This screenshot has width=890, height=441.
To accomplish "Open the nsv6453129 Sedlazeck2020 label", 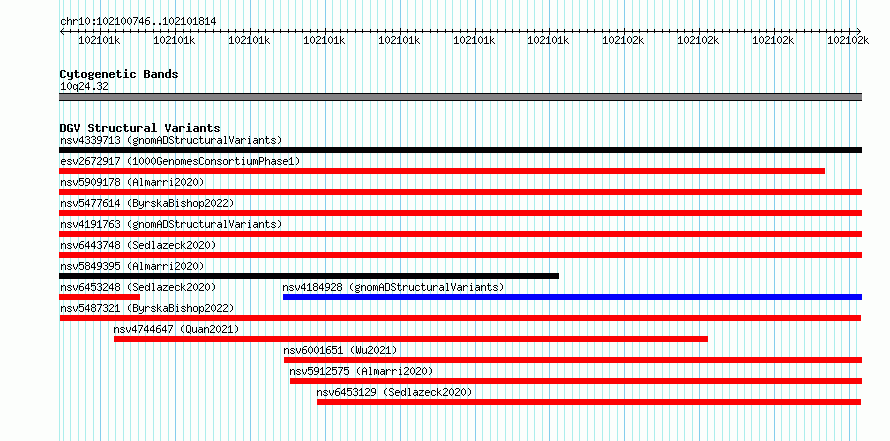I will click(394, 392).
